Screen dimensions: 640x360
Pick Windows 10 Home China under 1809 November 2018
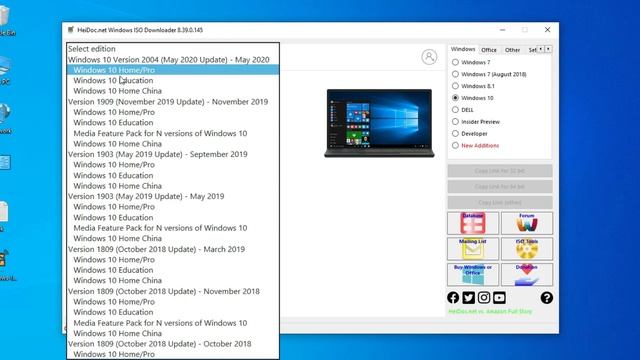click(173, 333)
